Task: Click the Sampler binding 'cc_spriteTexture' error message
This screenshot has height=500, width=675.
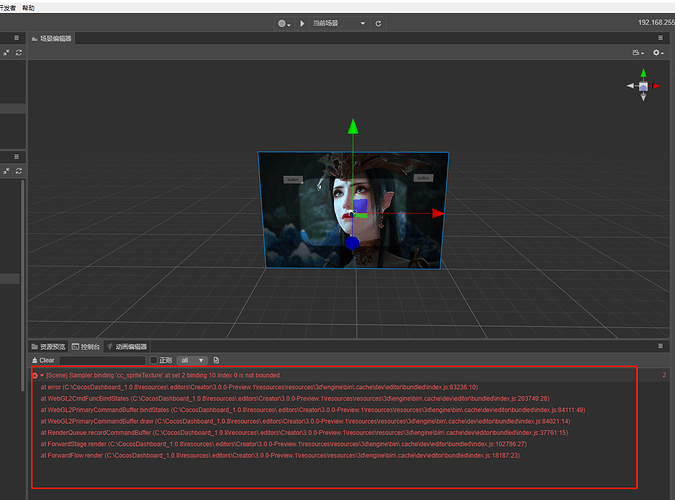Action: [163, 376]
